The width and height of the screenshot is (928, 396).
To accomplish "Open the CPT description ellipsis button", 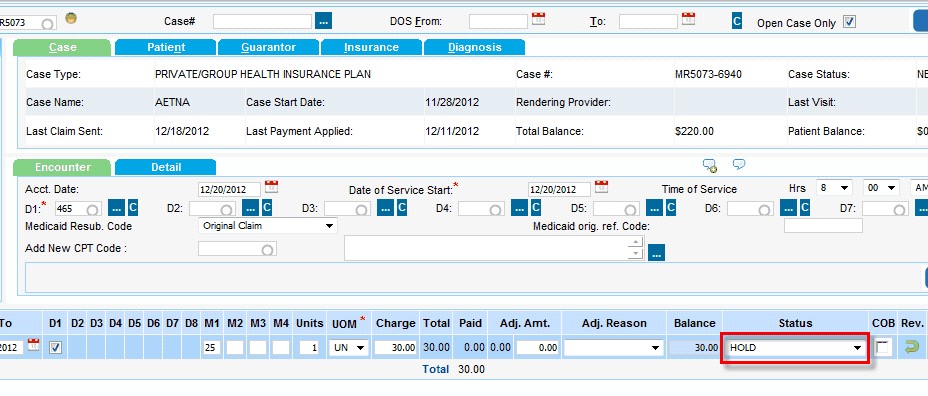I will coord(657,253).
